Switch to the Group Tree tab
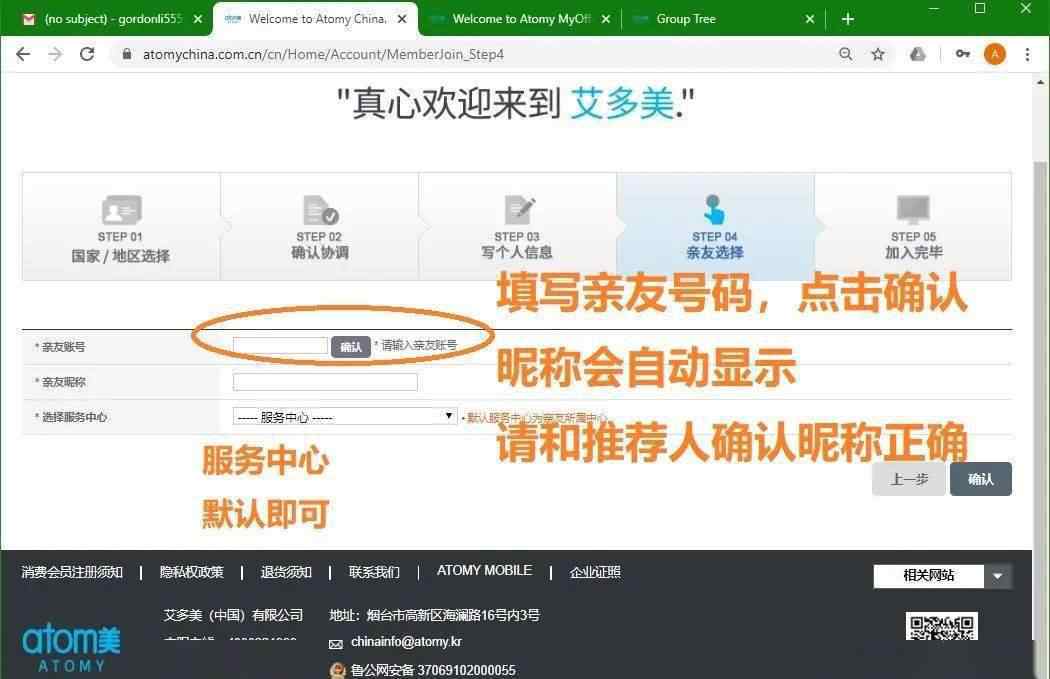 [x=723, y=19]
